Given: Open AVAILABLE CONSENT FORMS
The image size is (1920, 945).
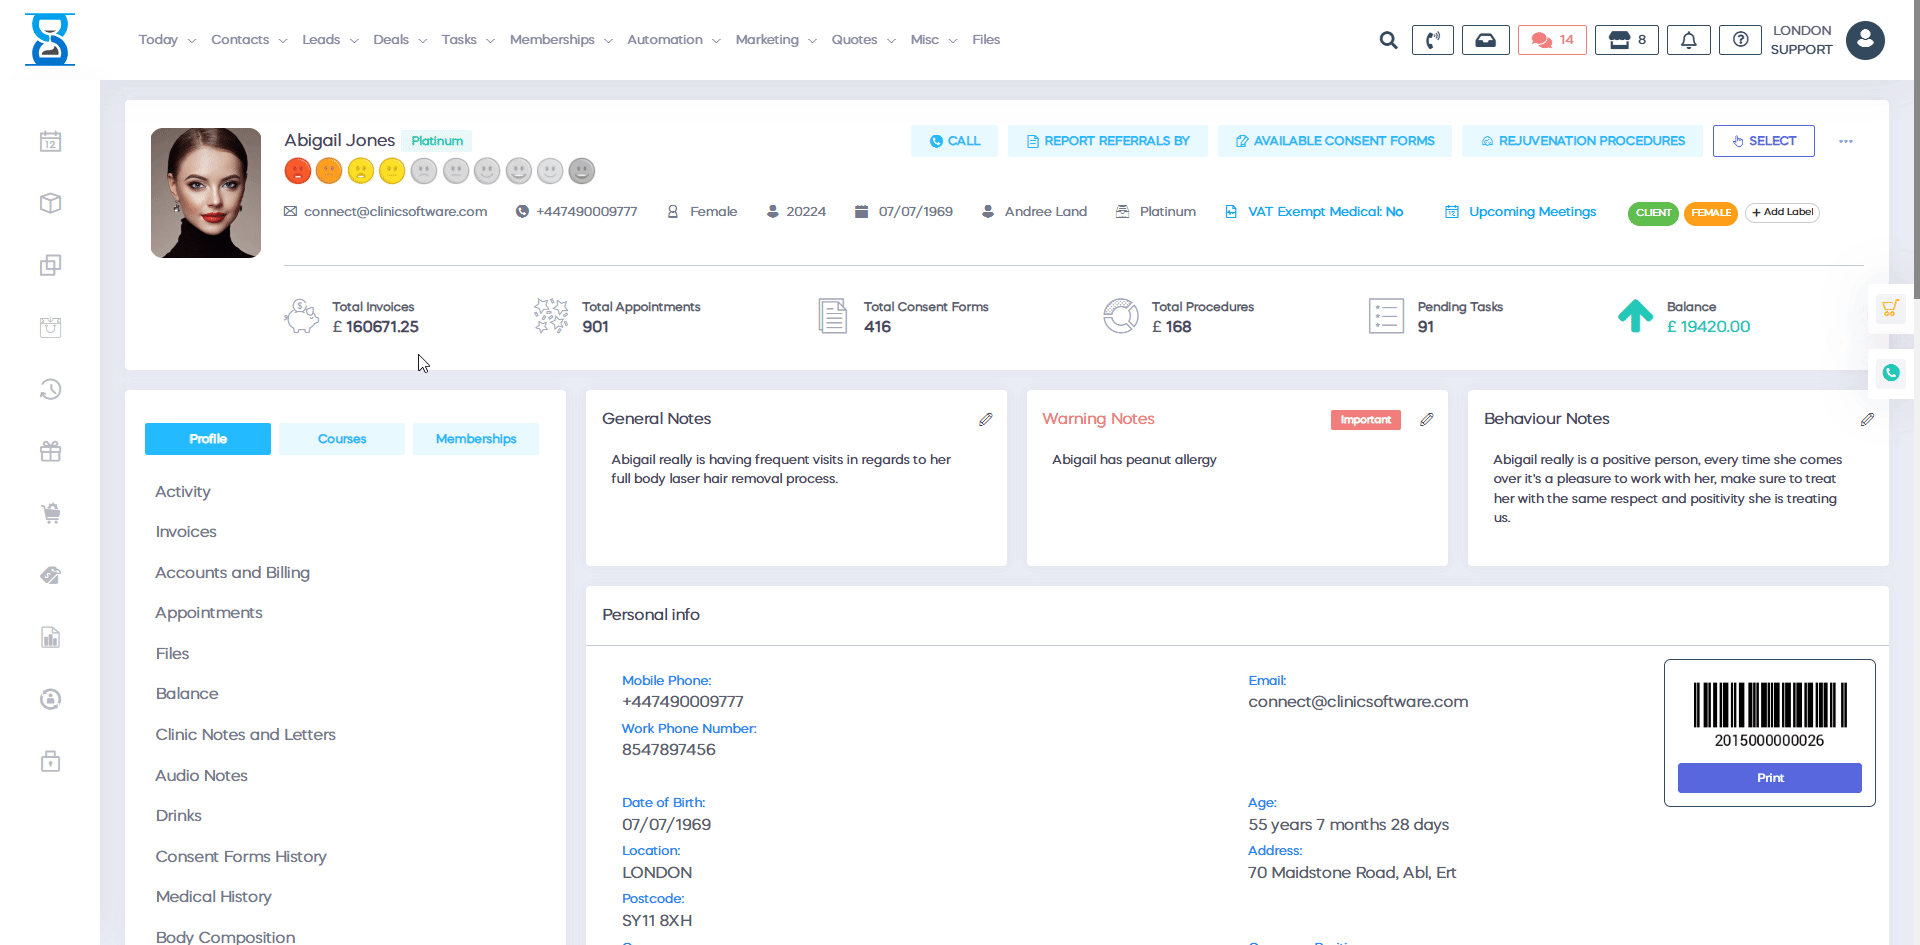Looking at the screenshot, I should pyautogui.click(x=1334, y=140).
